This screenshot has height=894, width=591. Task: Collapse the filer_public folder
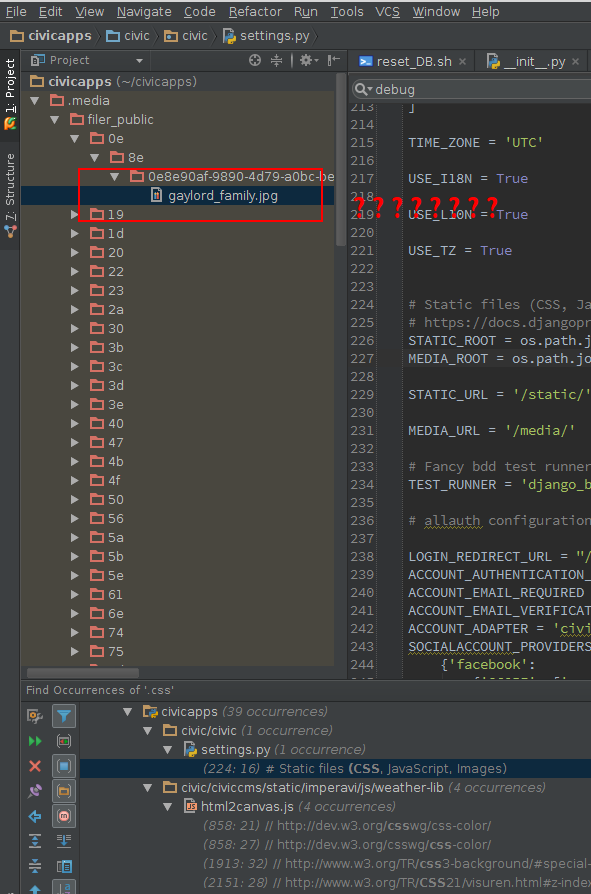tap(55, 120)
